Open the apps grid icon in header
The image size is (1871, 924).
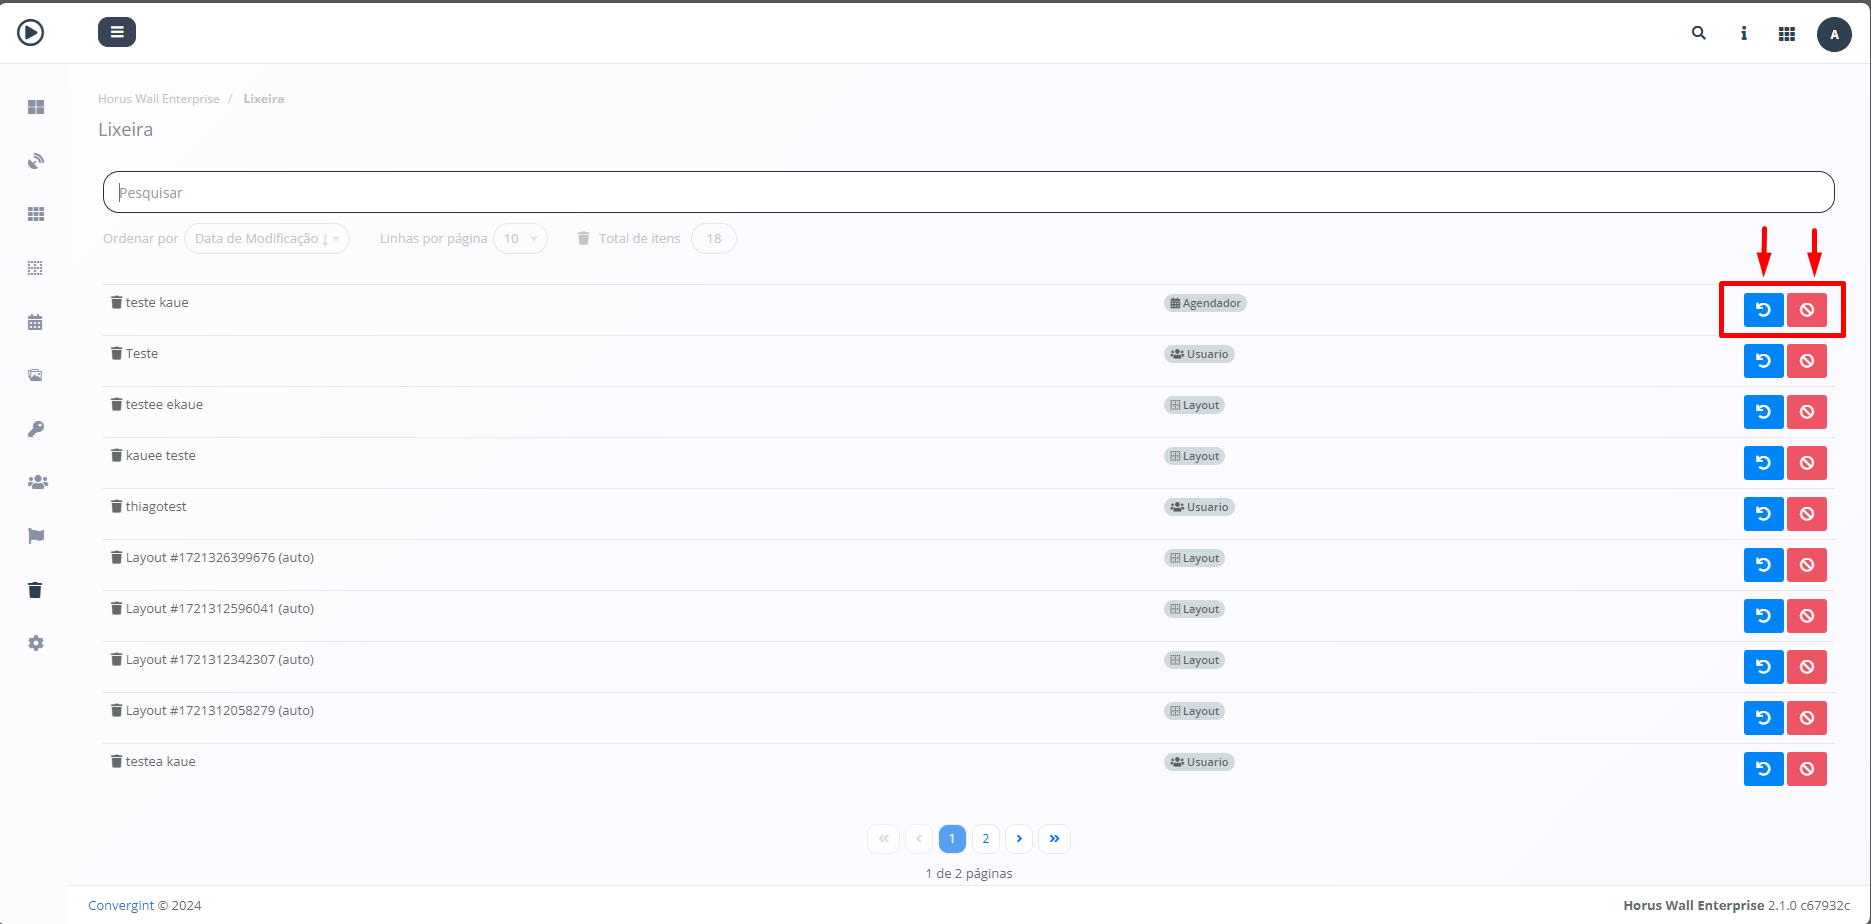1786,34
